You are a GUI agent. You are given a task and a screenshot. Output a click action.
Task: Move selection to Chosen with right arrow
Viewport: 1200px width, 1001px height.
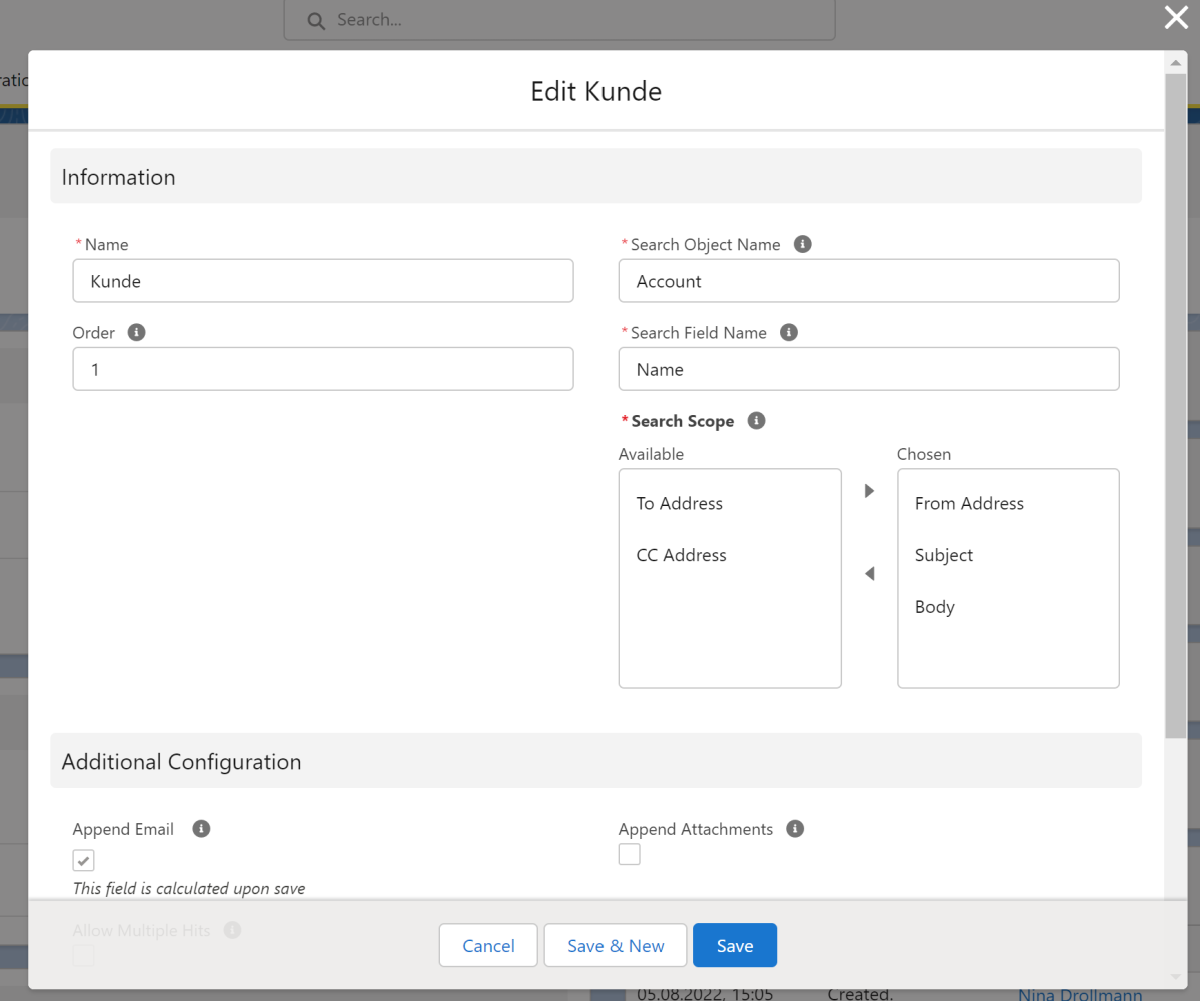coord(869,491)
